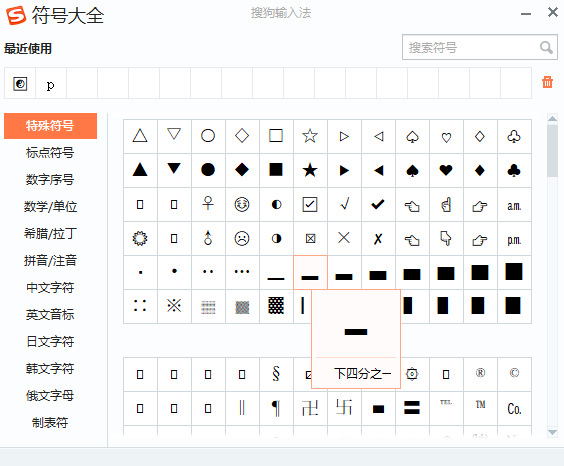
Task: Open the 标点符号 category
Action: (50, 152)
